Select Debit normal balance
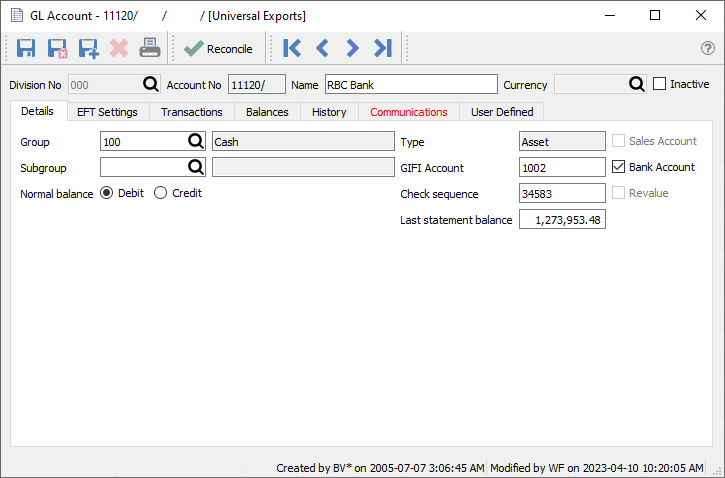This screenshot has height=478, width=725. click(x=106, y=193)
